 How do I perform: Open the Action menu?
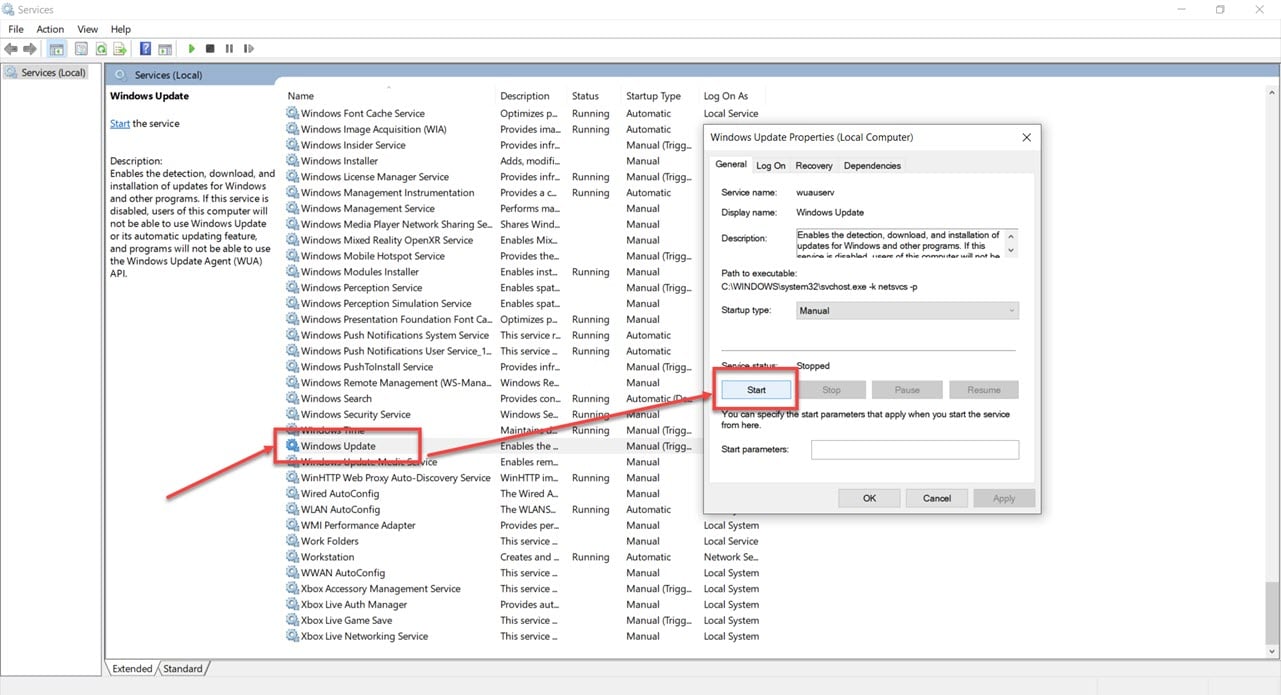50,29
